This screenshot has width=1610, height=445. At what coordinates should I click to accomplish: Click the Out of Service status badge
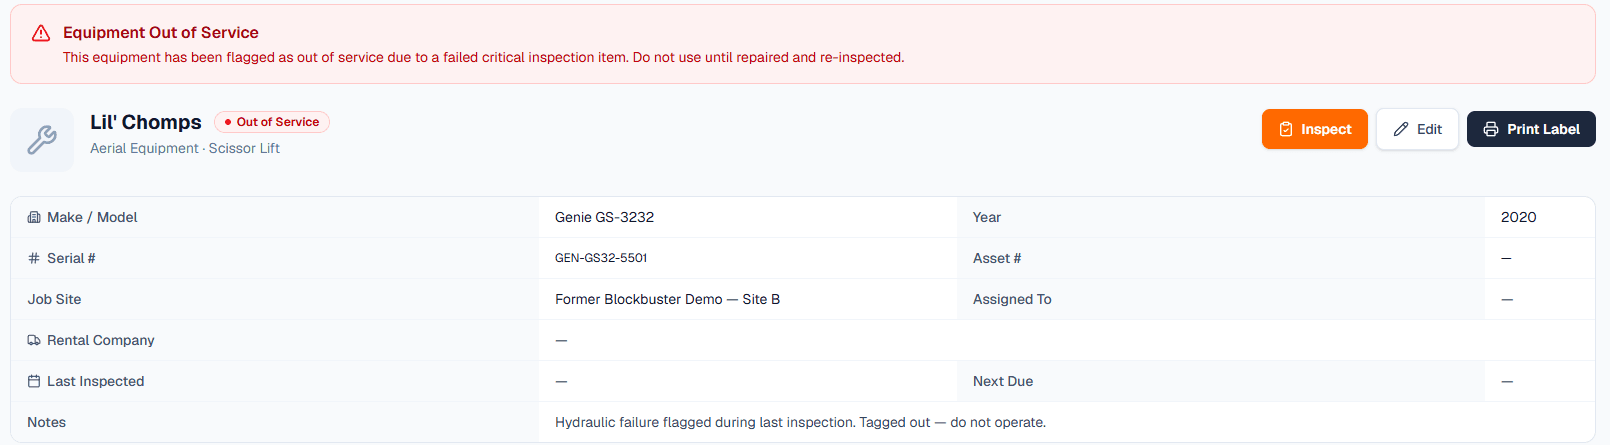272,122
